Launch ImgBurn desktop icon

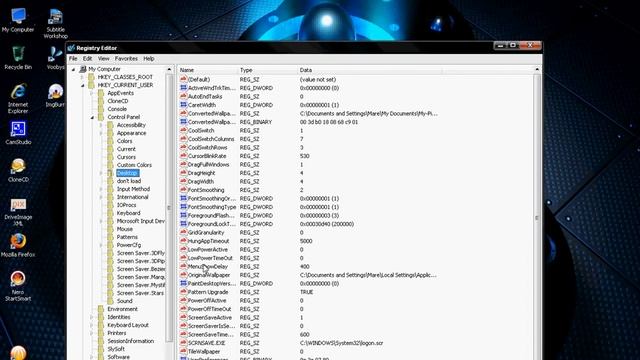(55, 95)
